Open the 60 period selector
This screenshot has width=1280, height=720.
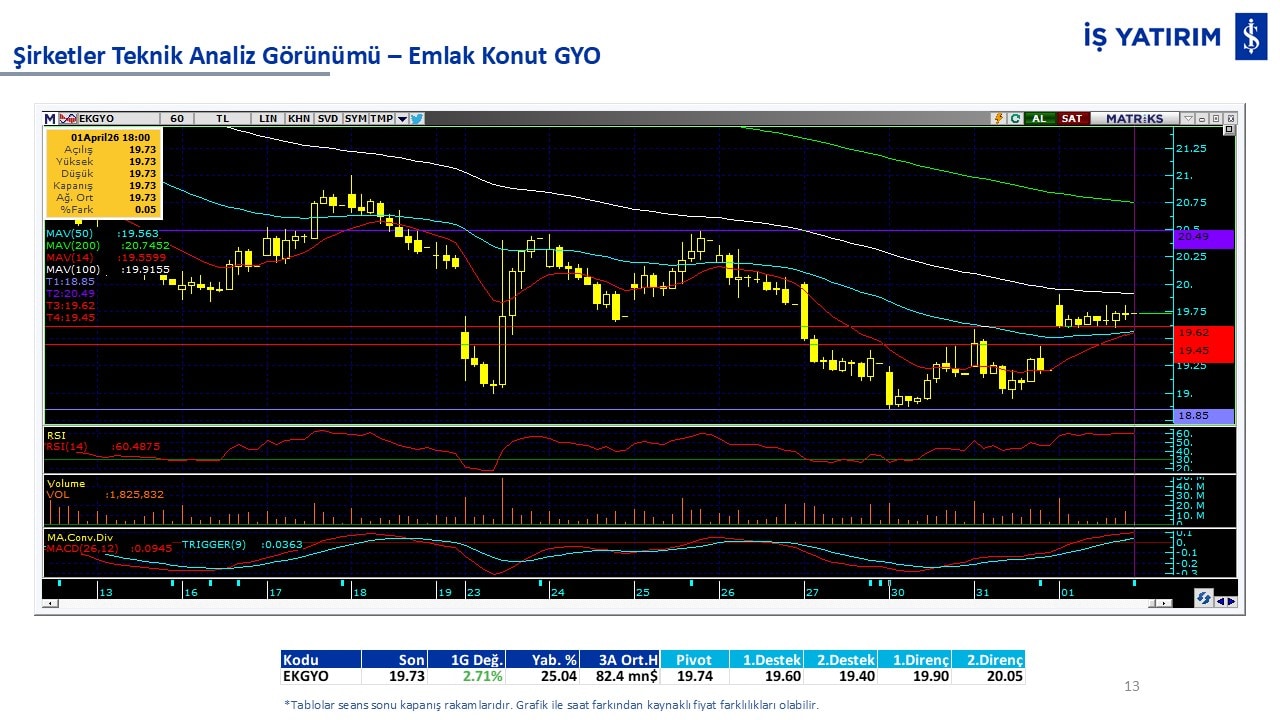click(177, 118)
